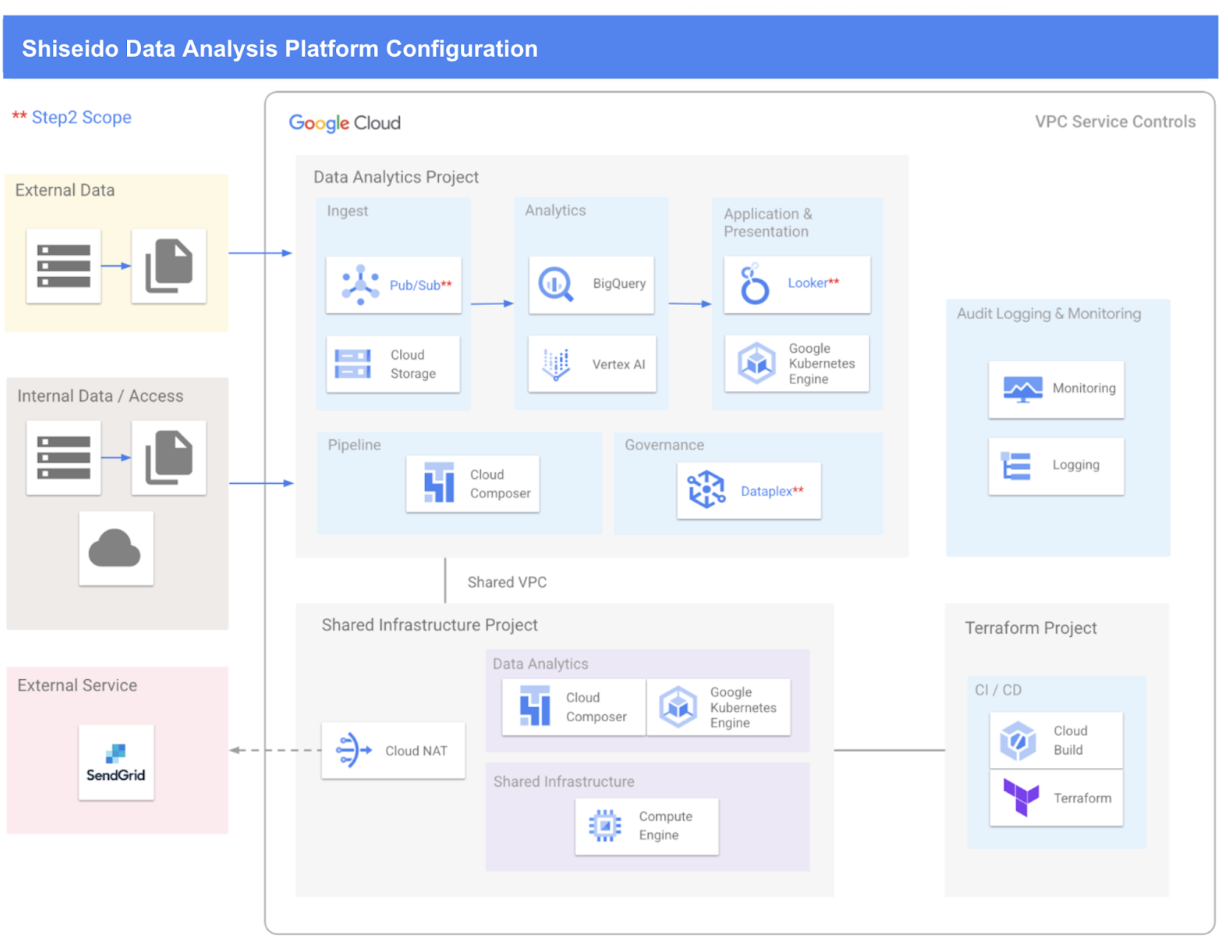Select the Vertex AI icon

click(556, 364)
